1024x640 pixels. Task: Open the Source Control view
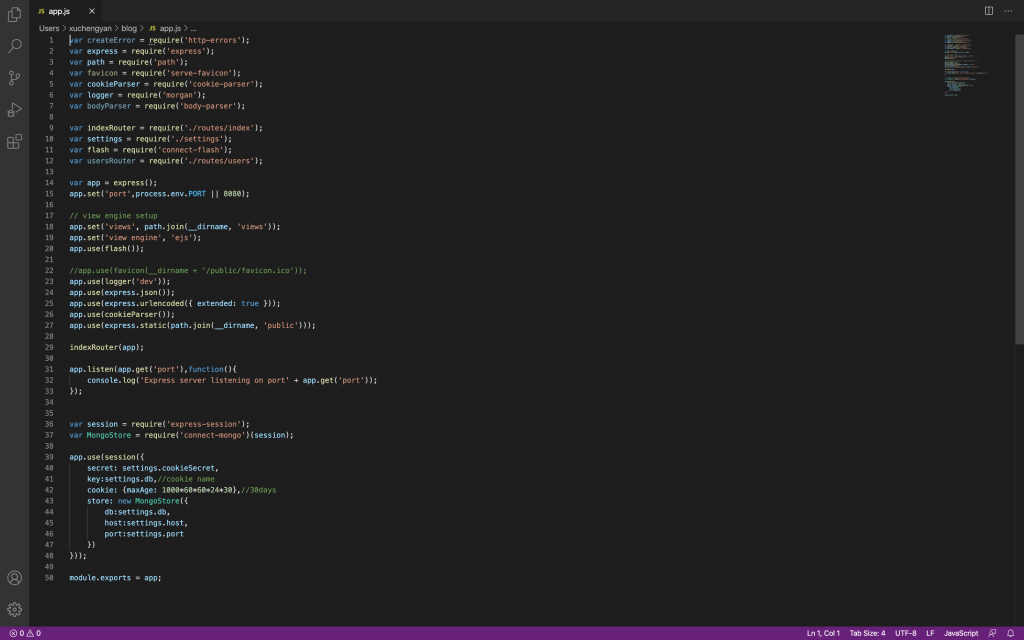point(14,78)
